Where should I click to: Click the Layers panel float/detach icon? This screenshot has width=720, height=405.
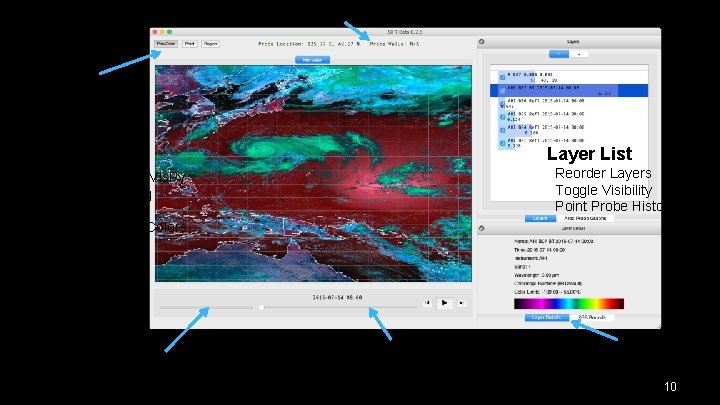coord(482,42)
